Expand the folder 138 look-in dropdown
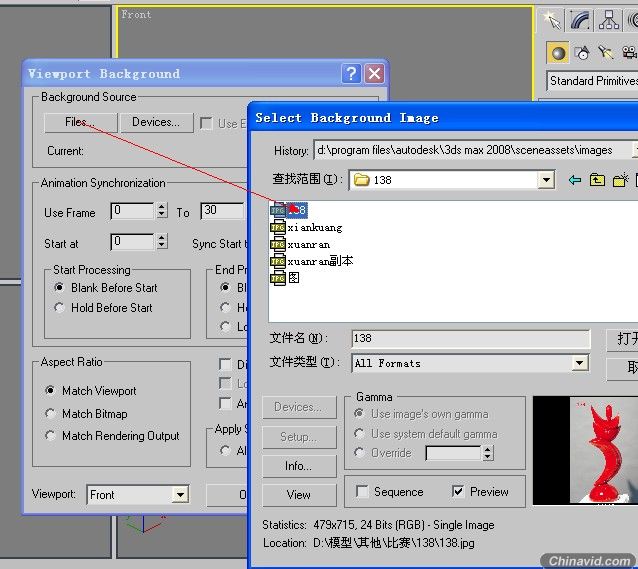This screenshot has width=638, height=569. tap(546, 180)
